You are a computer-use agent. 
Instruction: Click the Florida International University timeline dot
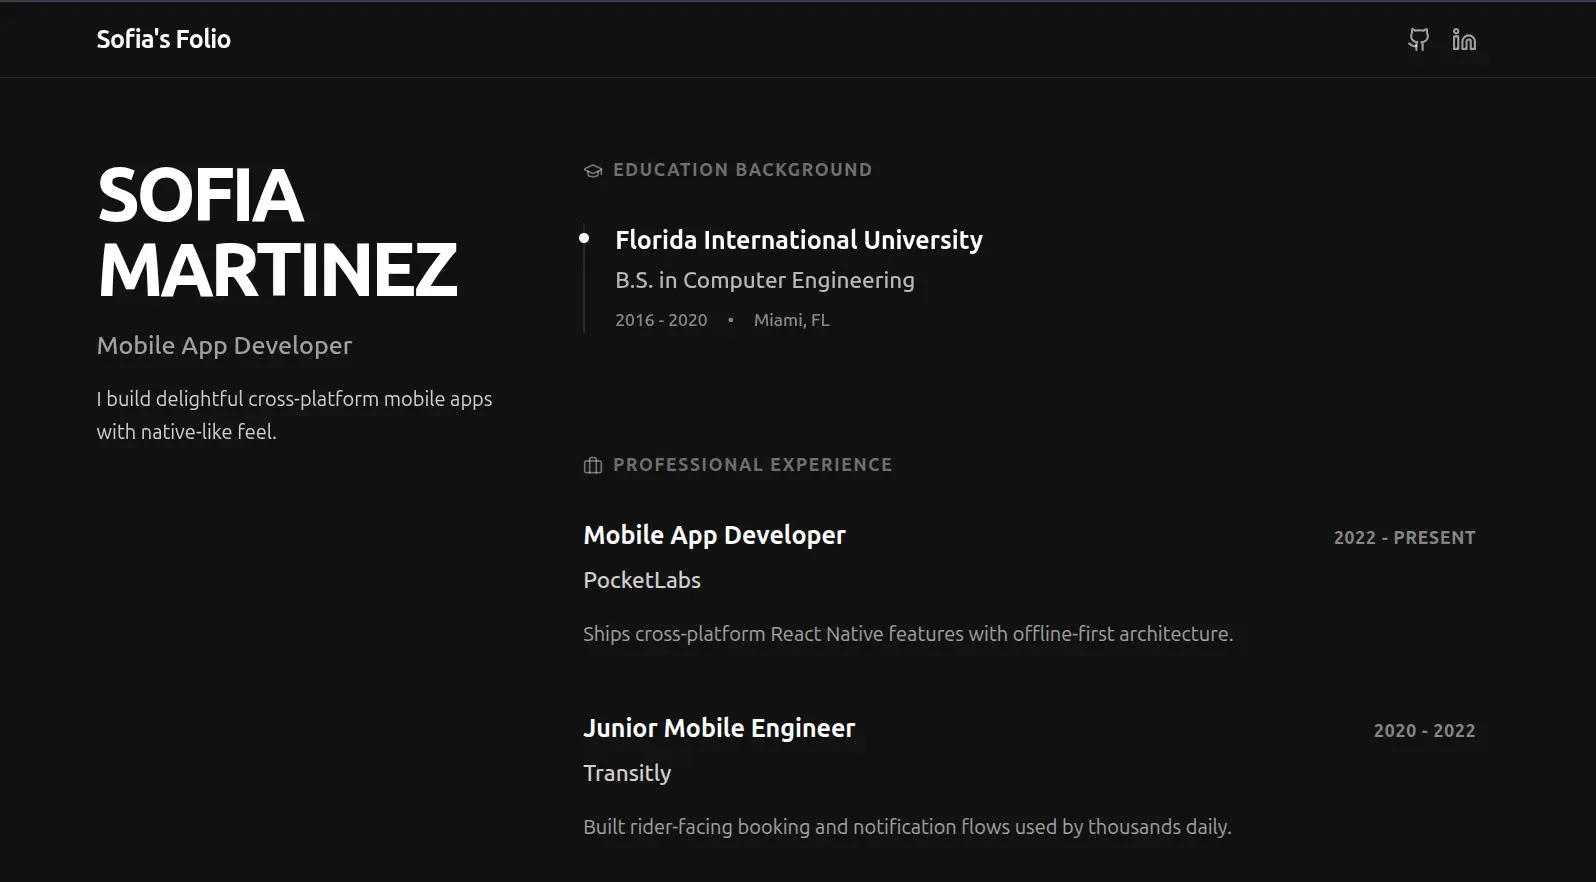click(584, 238)
